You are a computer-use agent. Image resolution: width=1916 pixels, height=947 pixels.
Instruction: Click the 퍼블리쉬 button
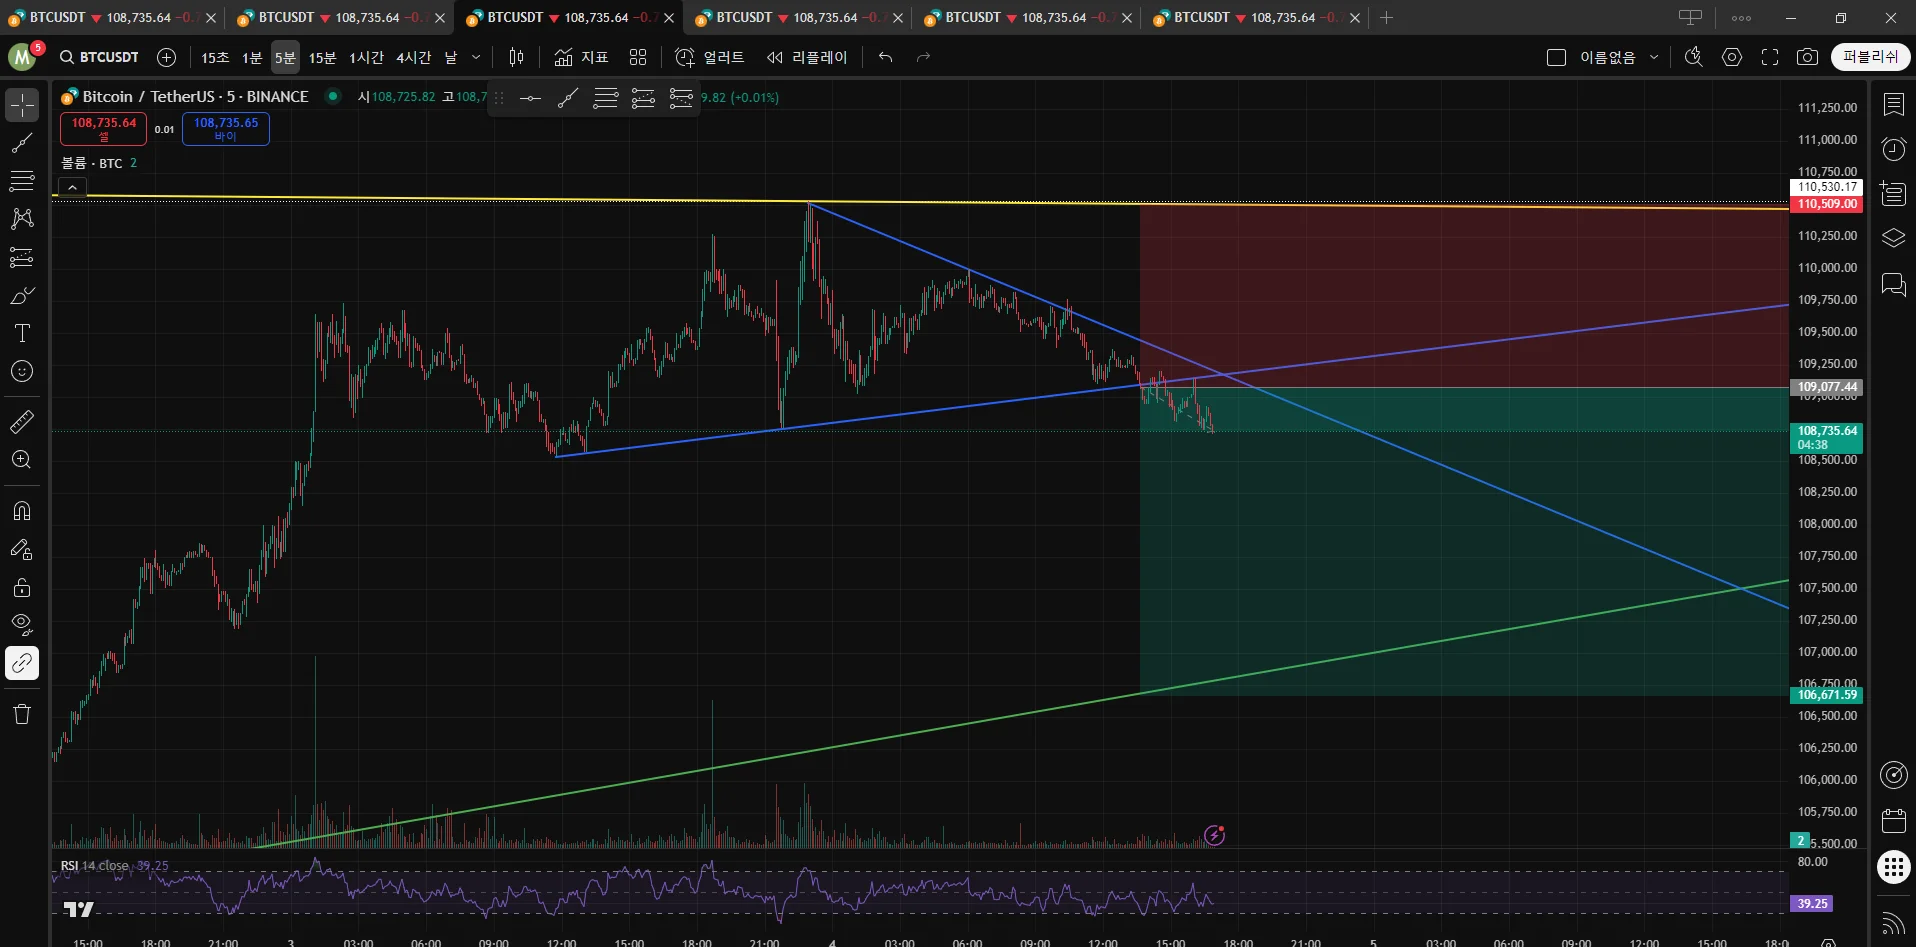[1870, 57]
